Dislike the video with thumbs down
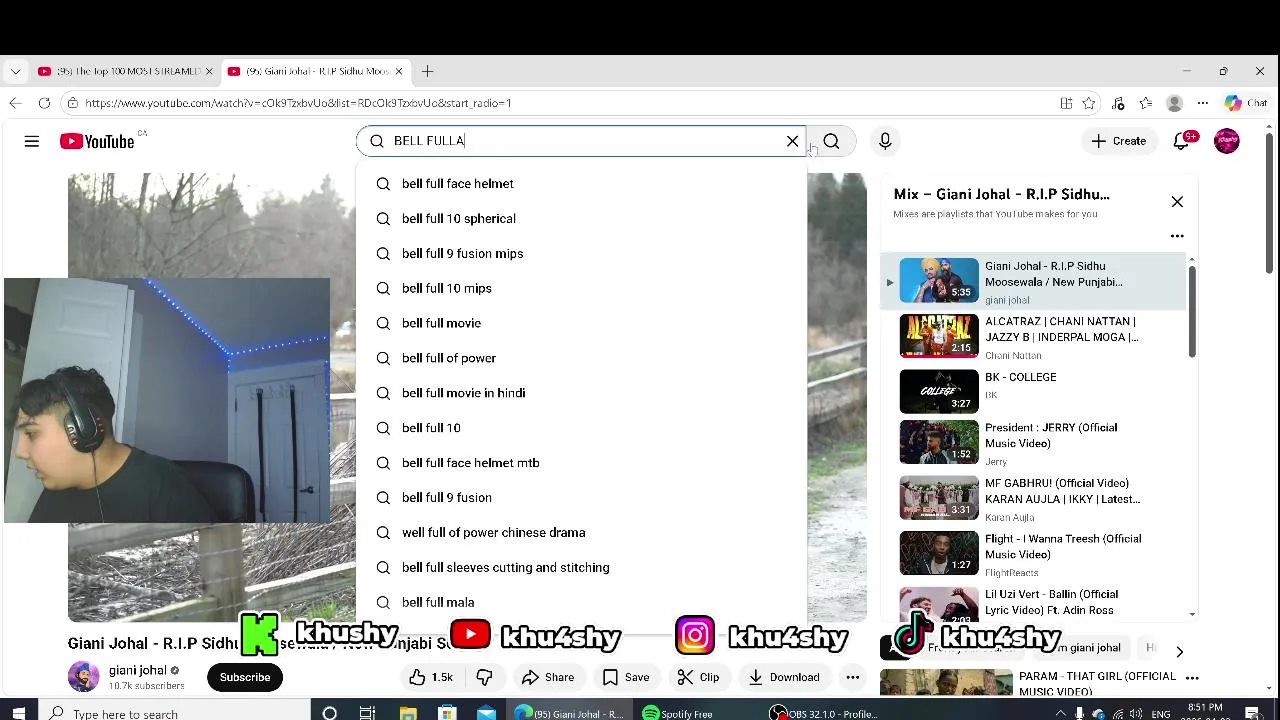The width and height of the screenshot is (1280, 720). (x=484, y=677)
